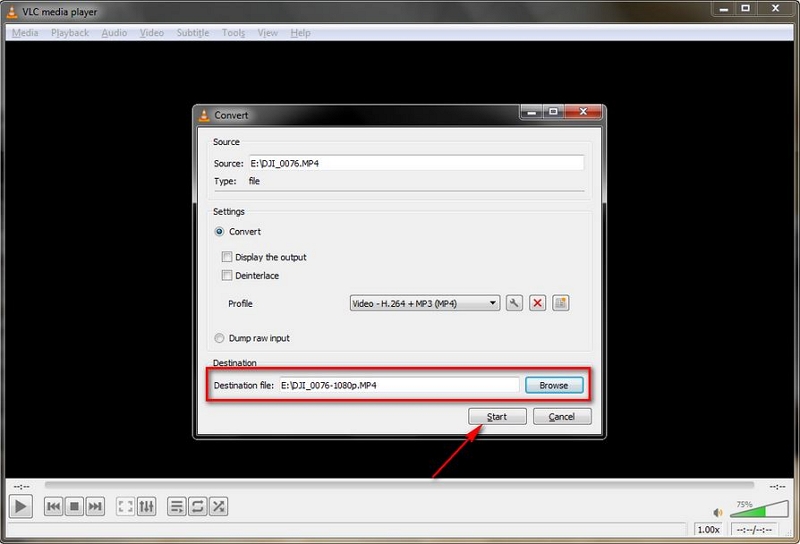Viewport: 800px width, 544px height.
Task: Click the elapsed time label left of seek bar
Action: pyautogui.click(x=21, y=487)
